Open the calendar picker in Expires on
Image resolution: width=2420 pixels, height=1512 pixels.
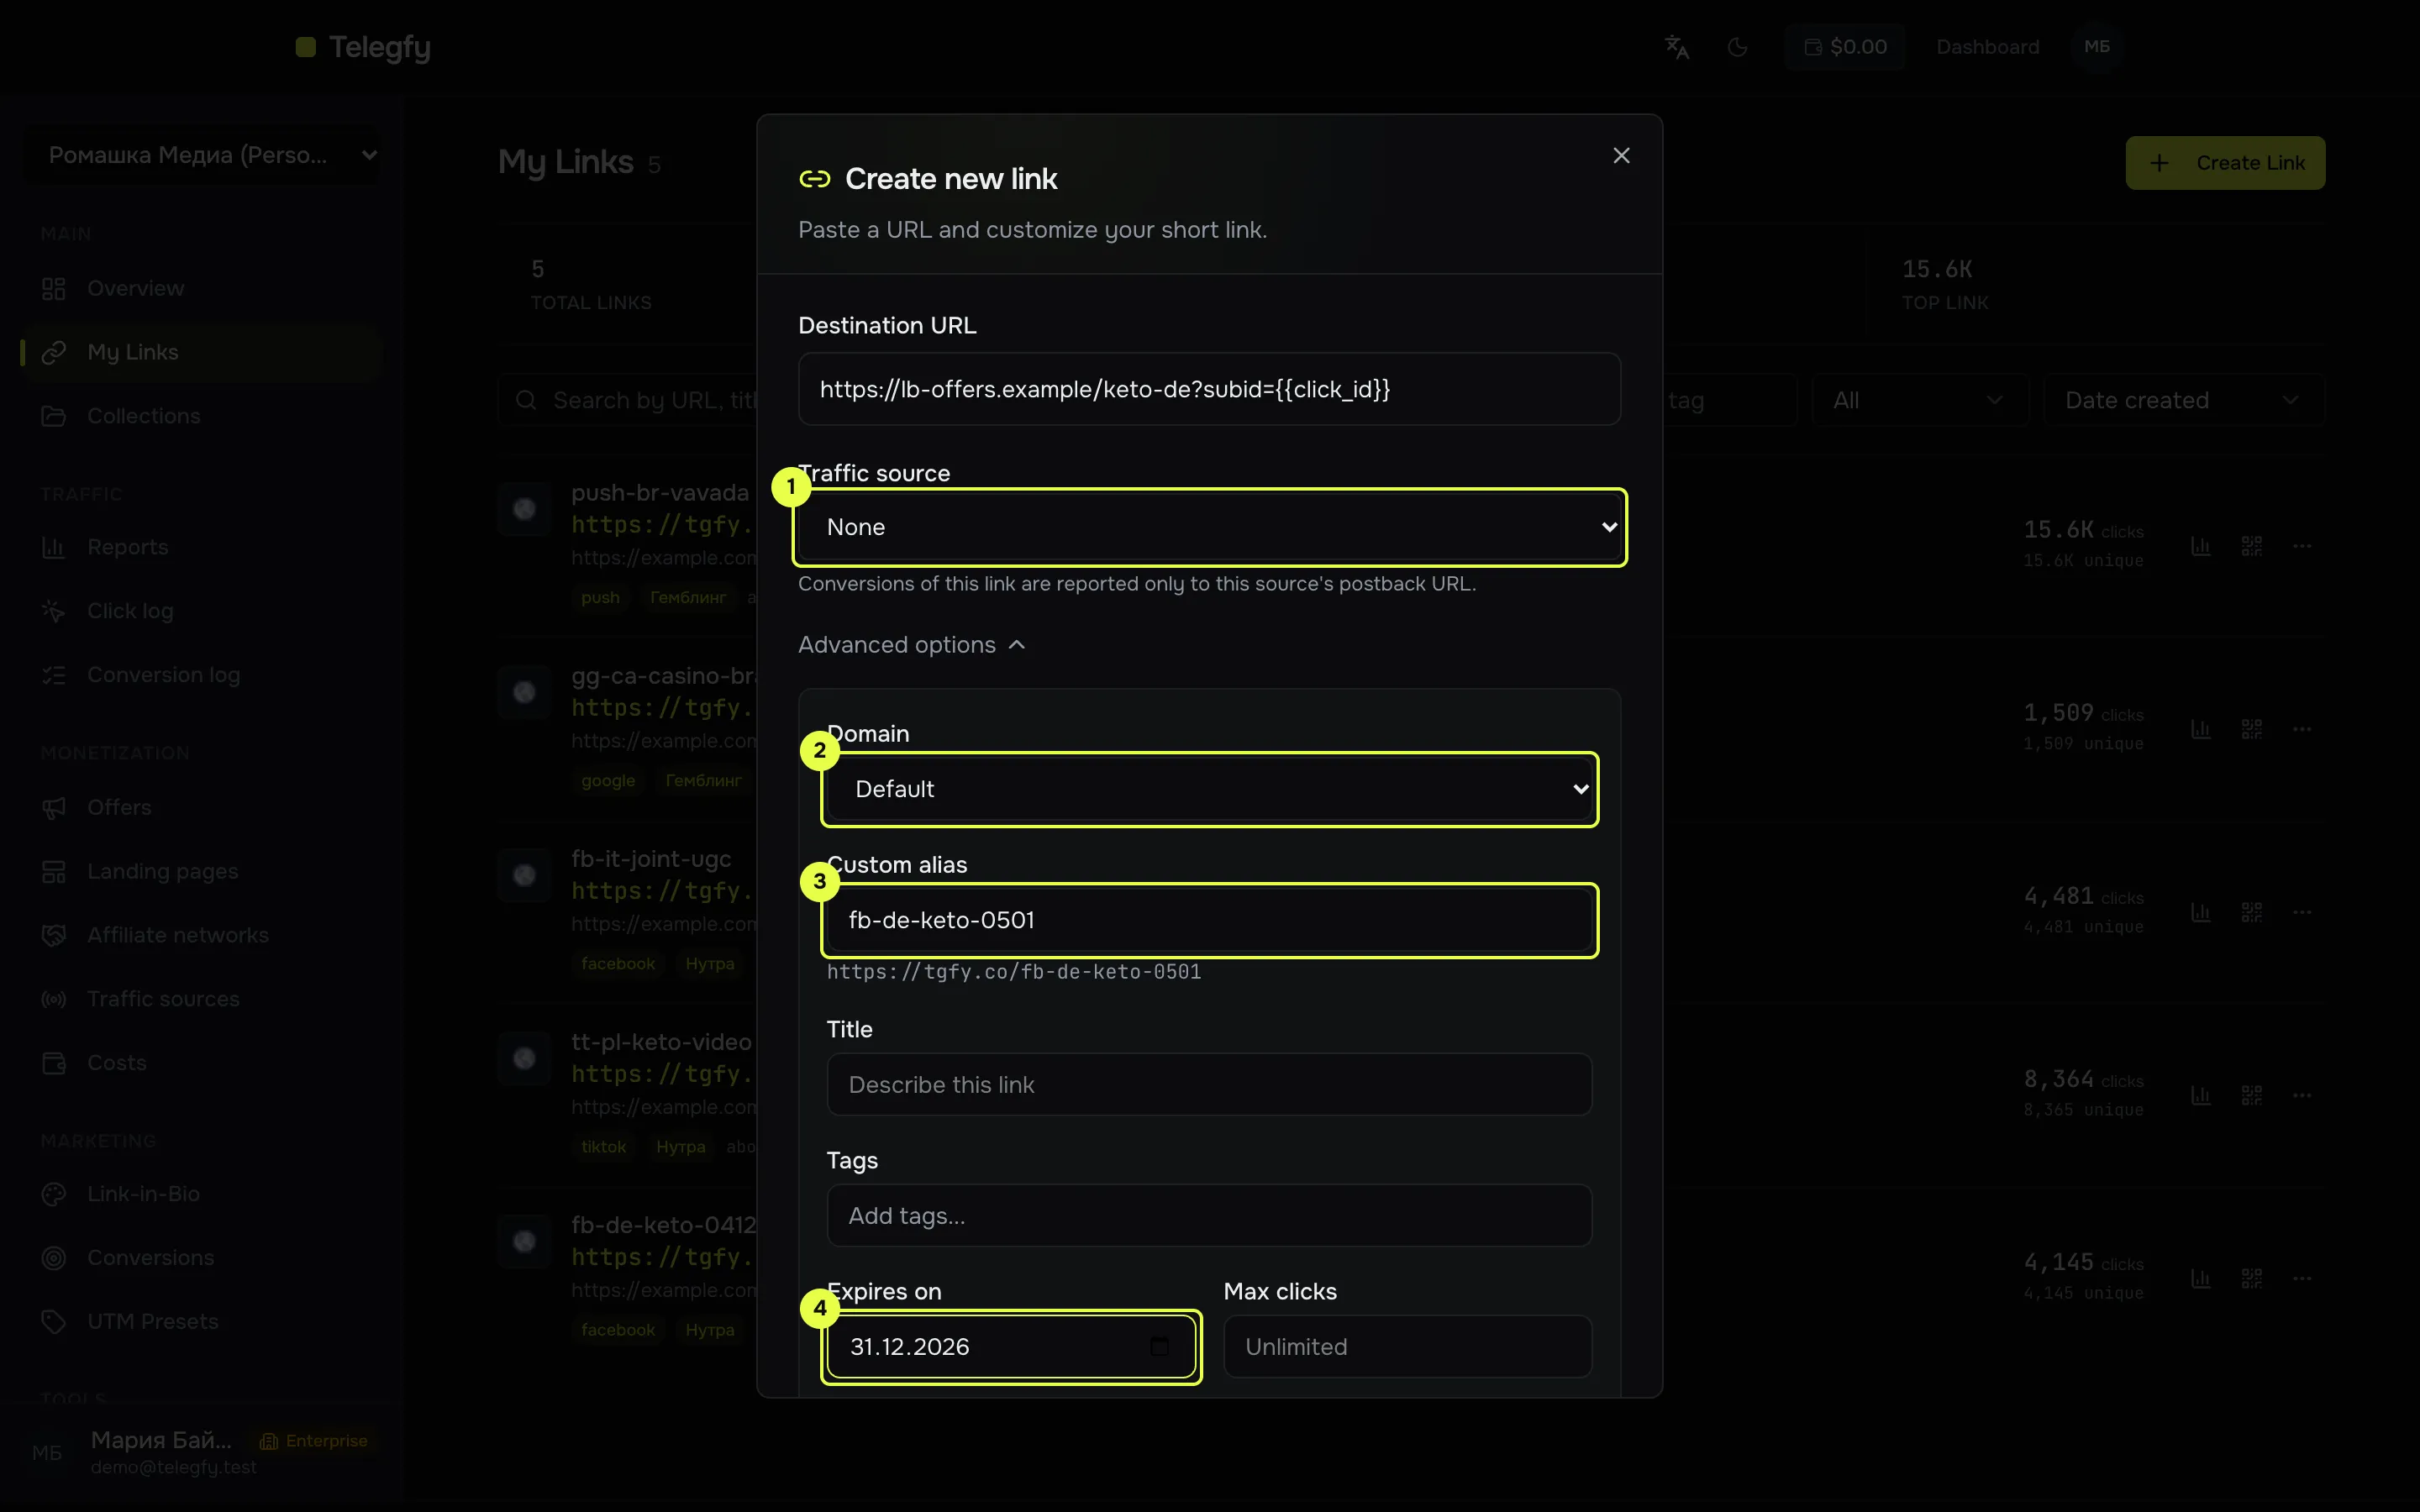[1159, 1346]
